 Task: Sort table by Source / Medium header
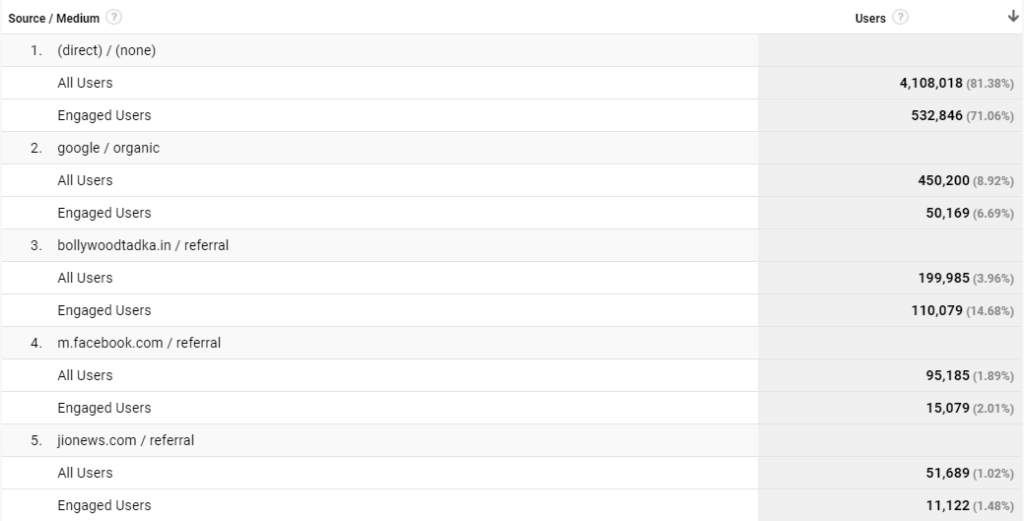pos(54,18)
